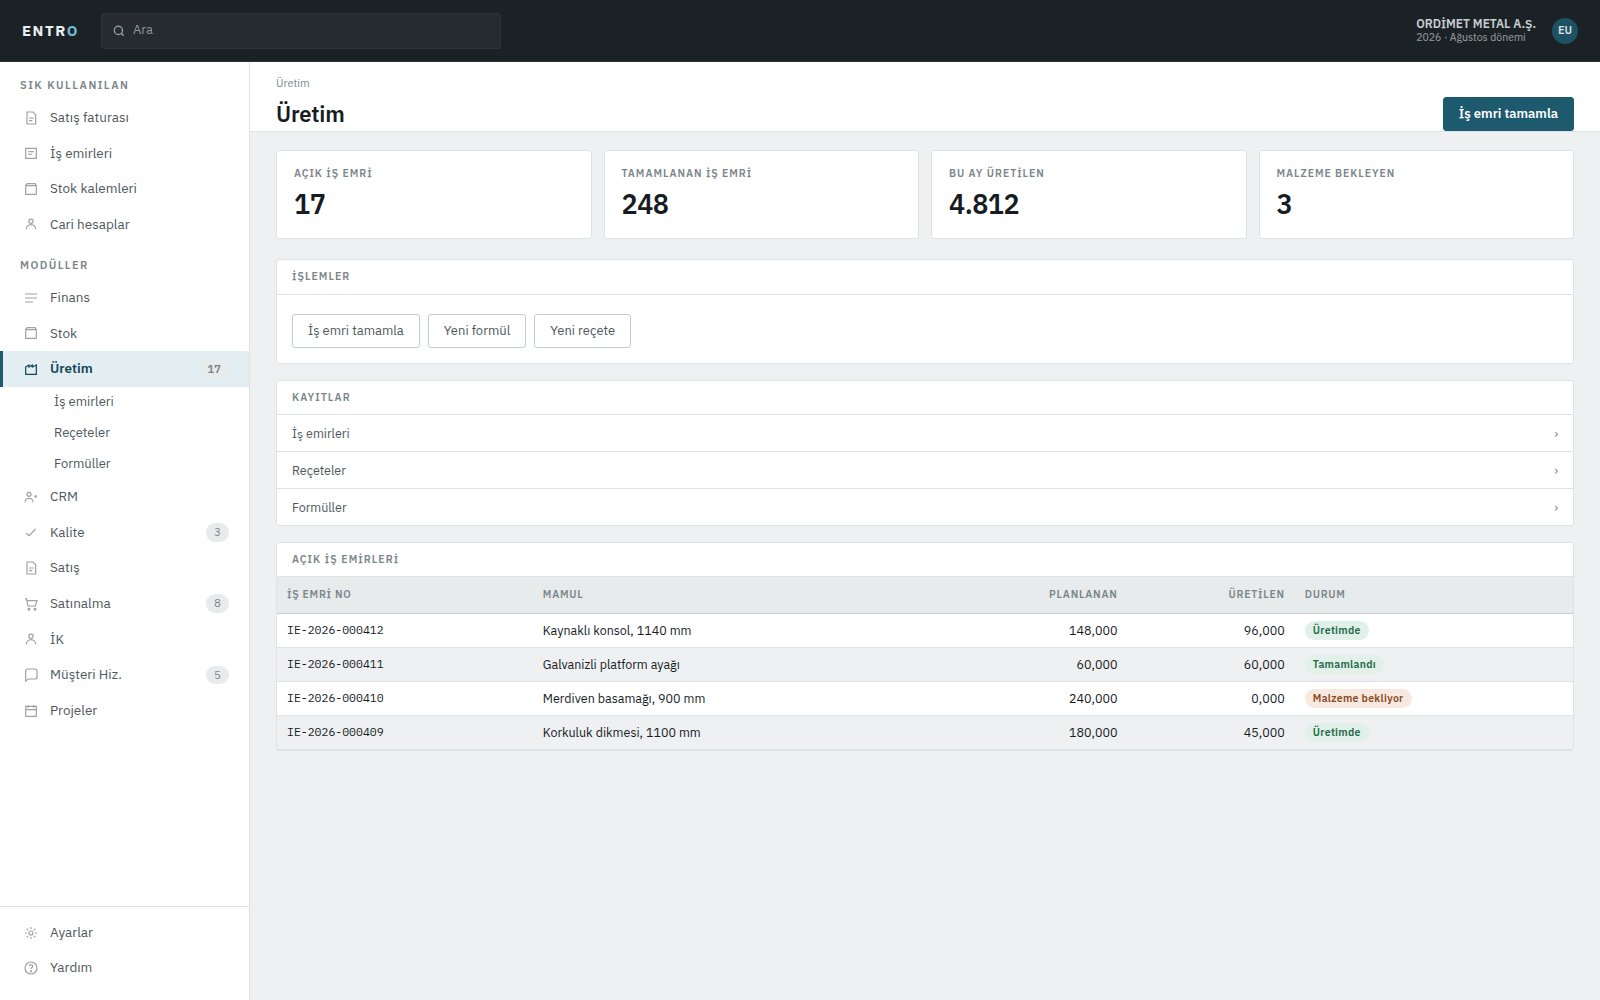Click the Korkuluk dikmesi, 1100 mm cell
The image size is (1600, 1000).
(x=622, y=733)
